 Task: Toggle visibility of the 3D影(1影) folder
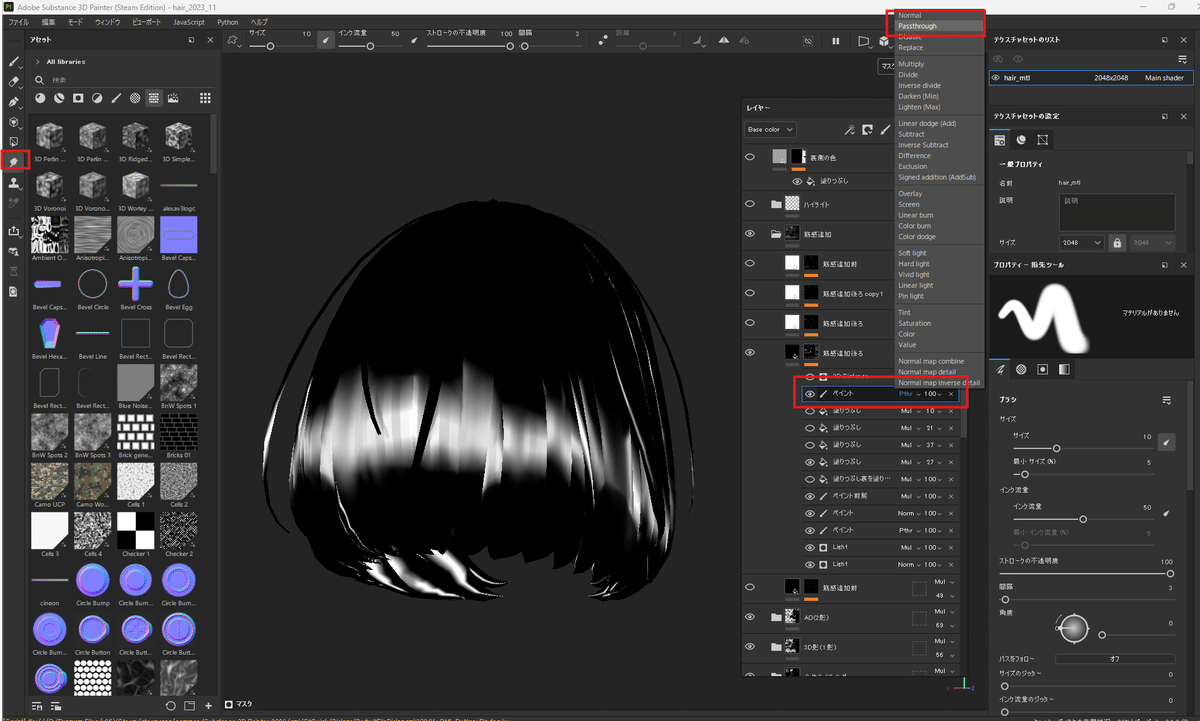click(x=750, y=646)
